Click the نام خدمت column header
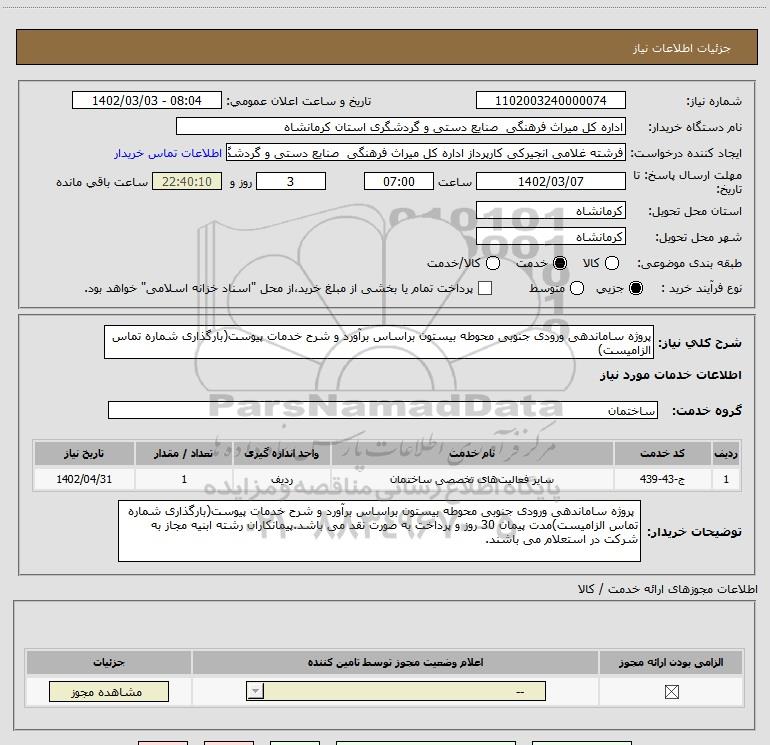Image resolution: width=770 pixels, height=745 pixels. point(472,453)
